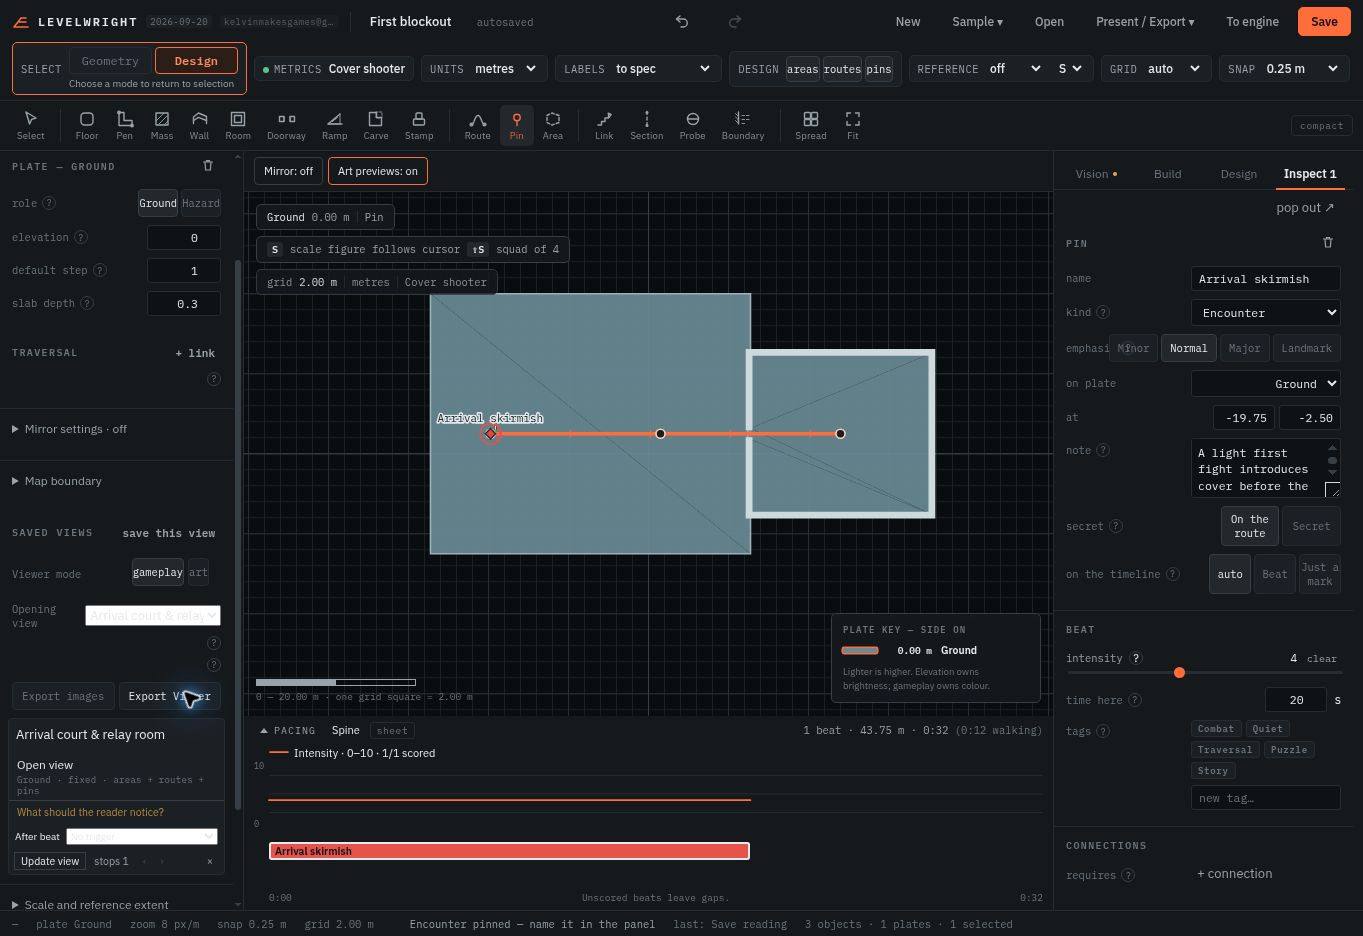Undo the last action

coord(682,21)
